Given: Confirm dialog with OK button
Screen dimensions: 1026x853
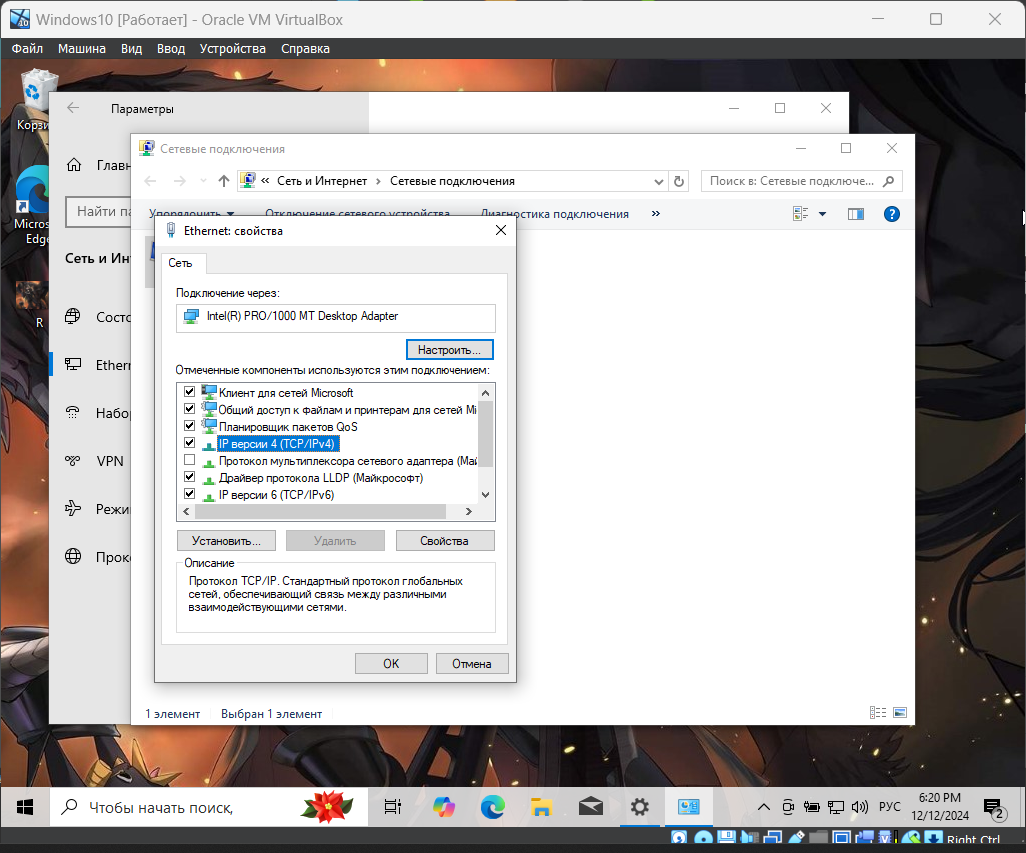Looking at the screenshot, I should [391, 663].
